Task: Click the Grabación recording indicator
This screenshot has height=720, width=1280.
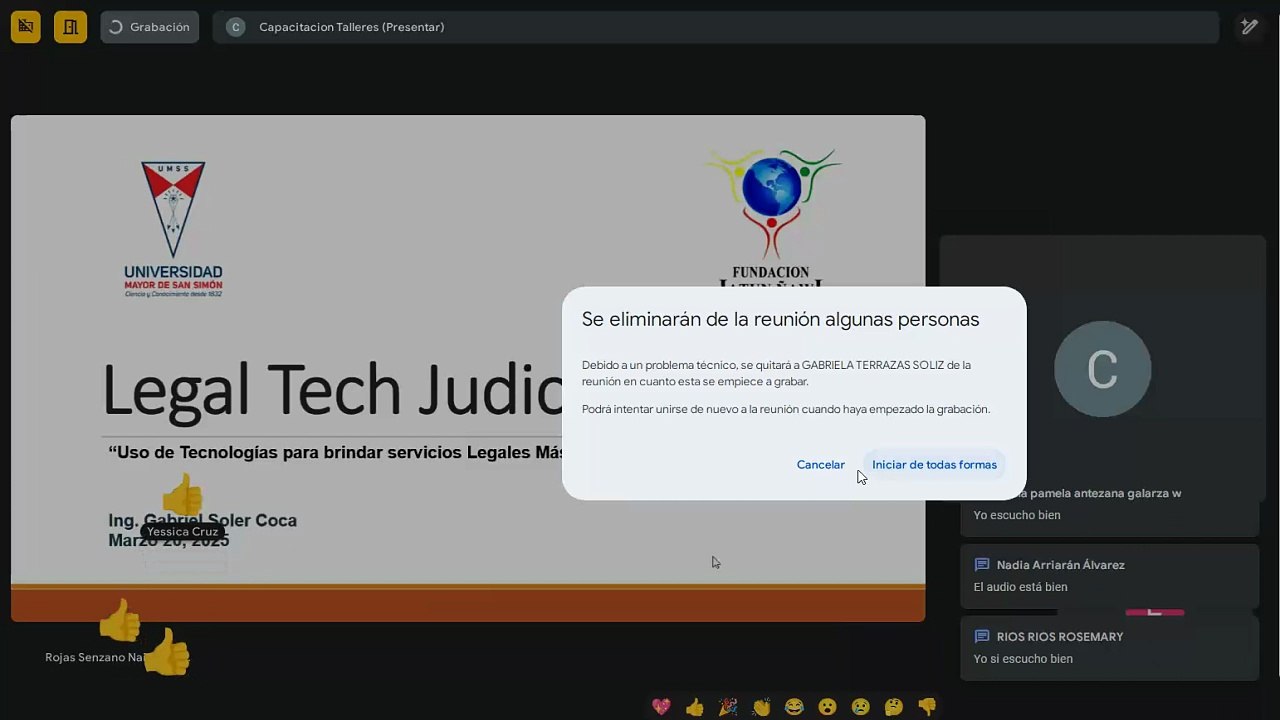Action: pyautogui.click(x=150, y=27)
